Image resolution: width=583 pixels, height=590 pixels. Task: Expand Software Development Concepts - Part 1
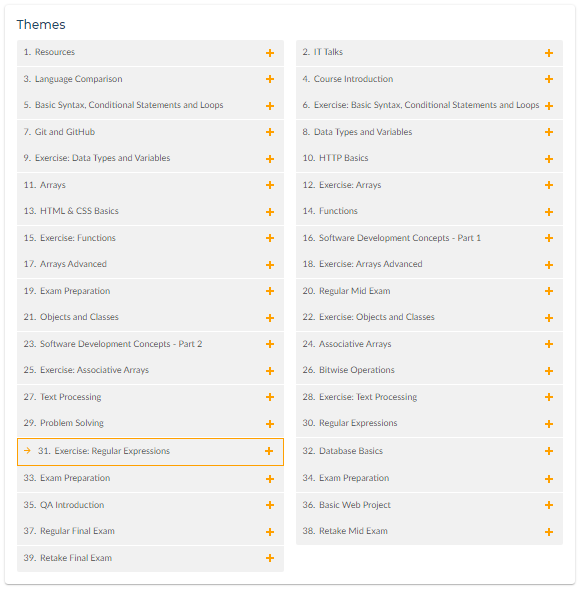pos(429,238)
